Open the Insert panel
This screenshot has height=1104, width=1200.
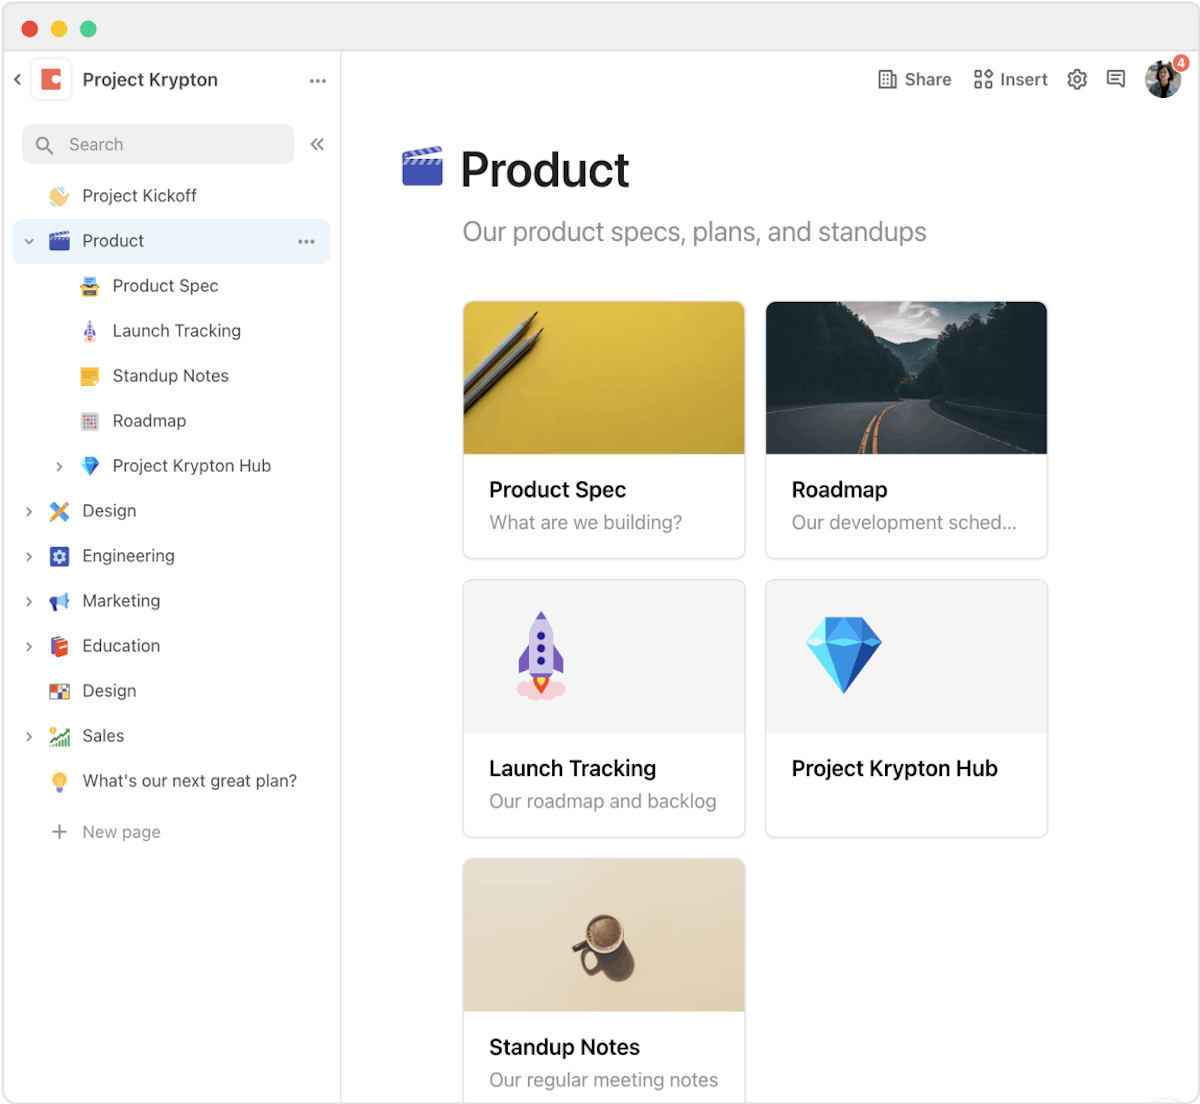tap(1009, 79)
